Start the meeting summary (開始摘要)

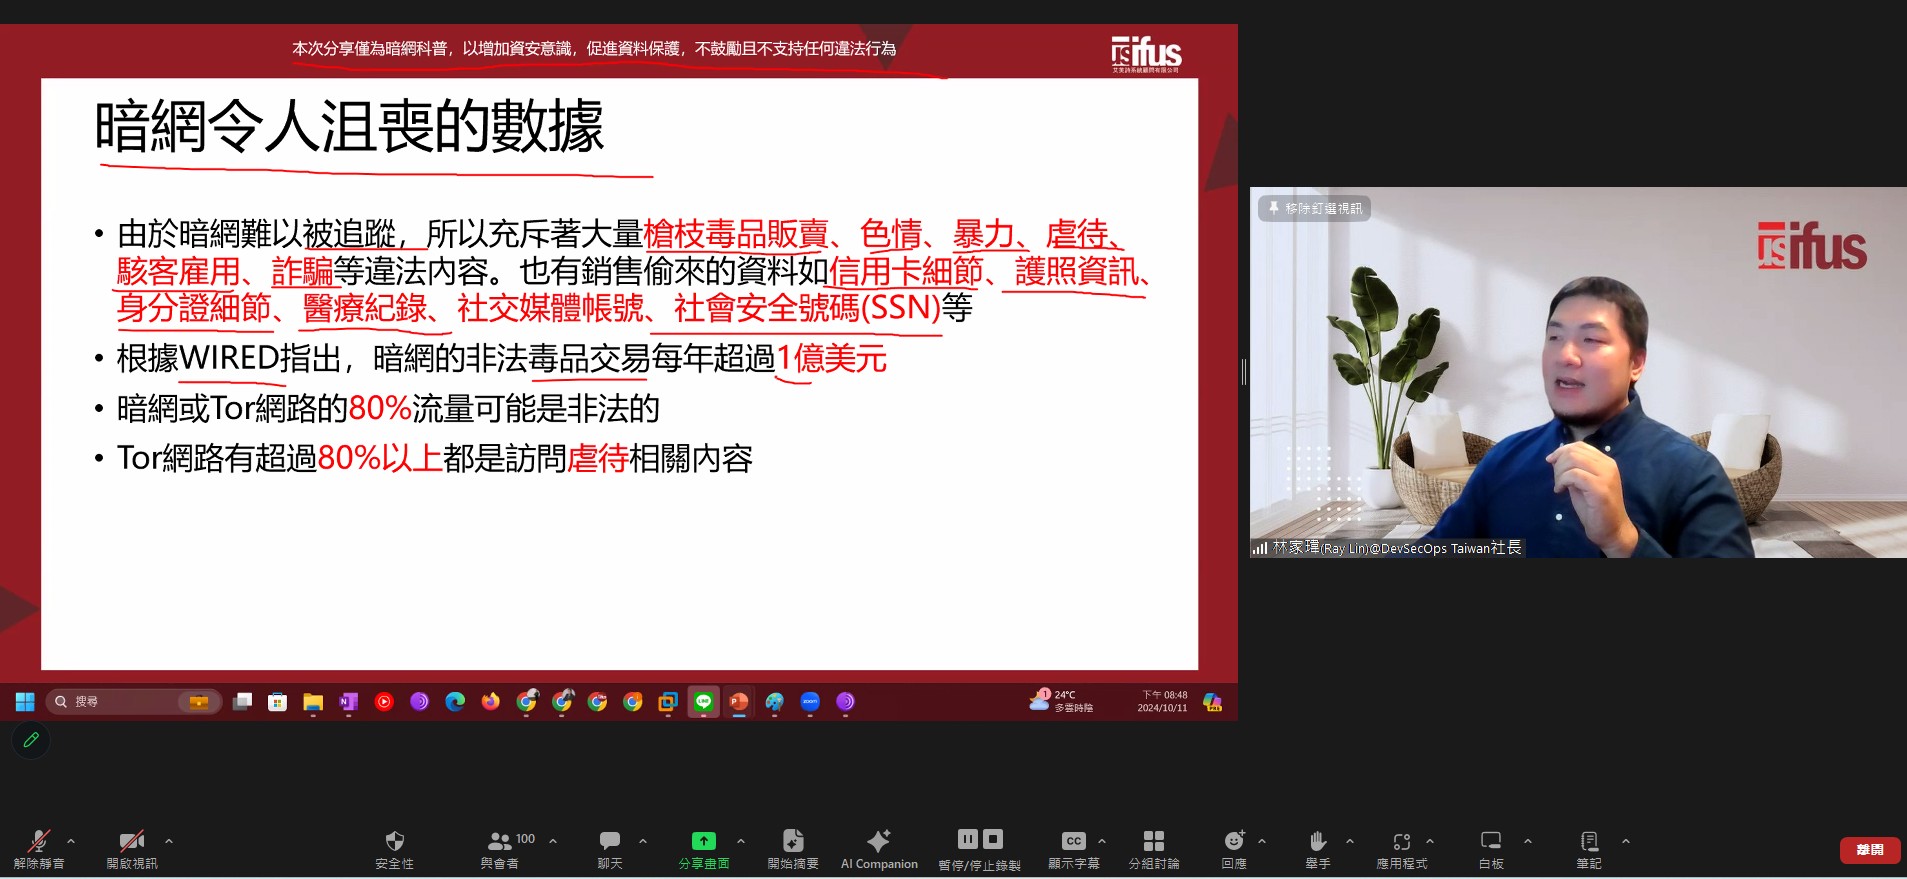[x=792, y=841]
